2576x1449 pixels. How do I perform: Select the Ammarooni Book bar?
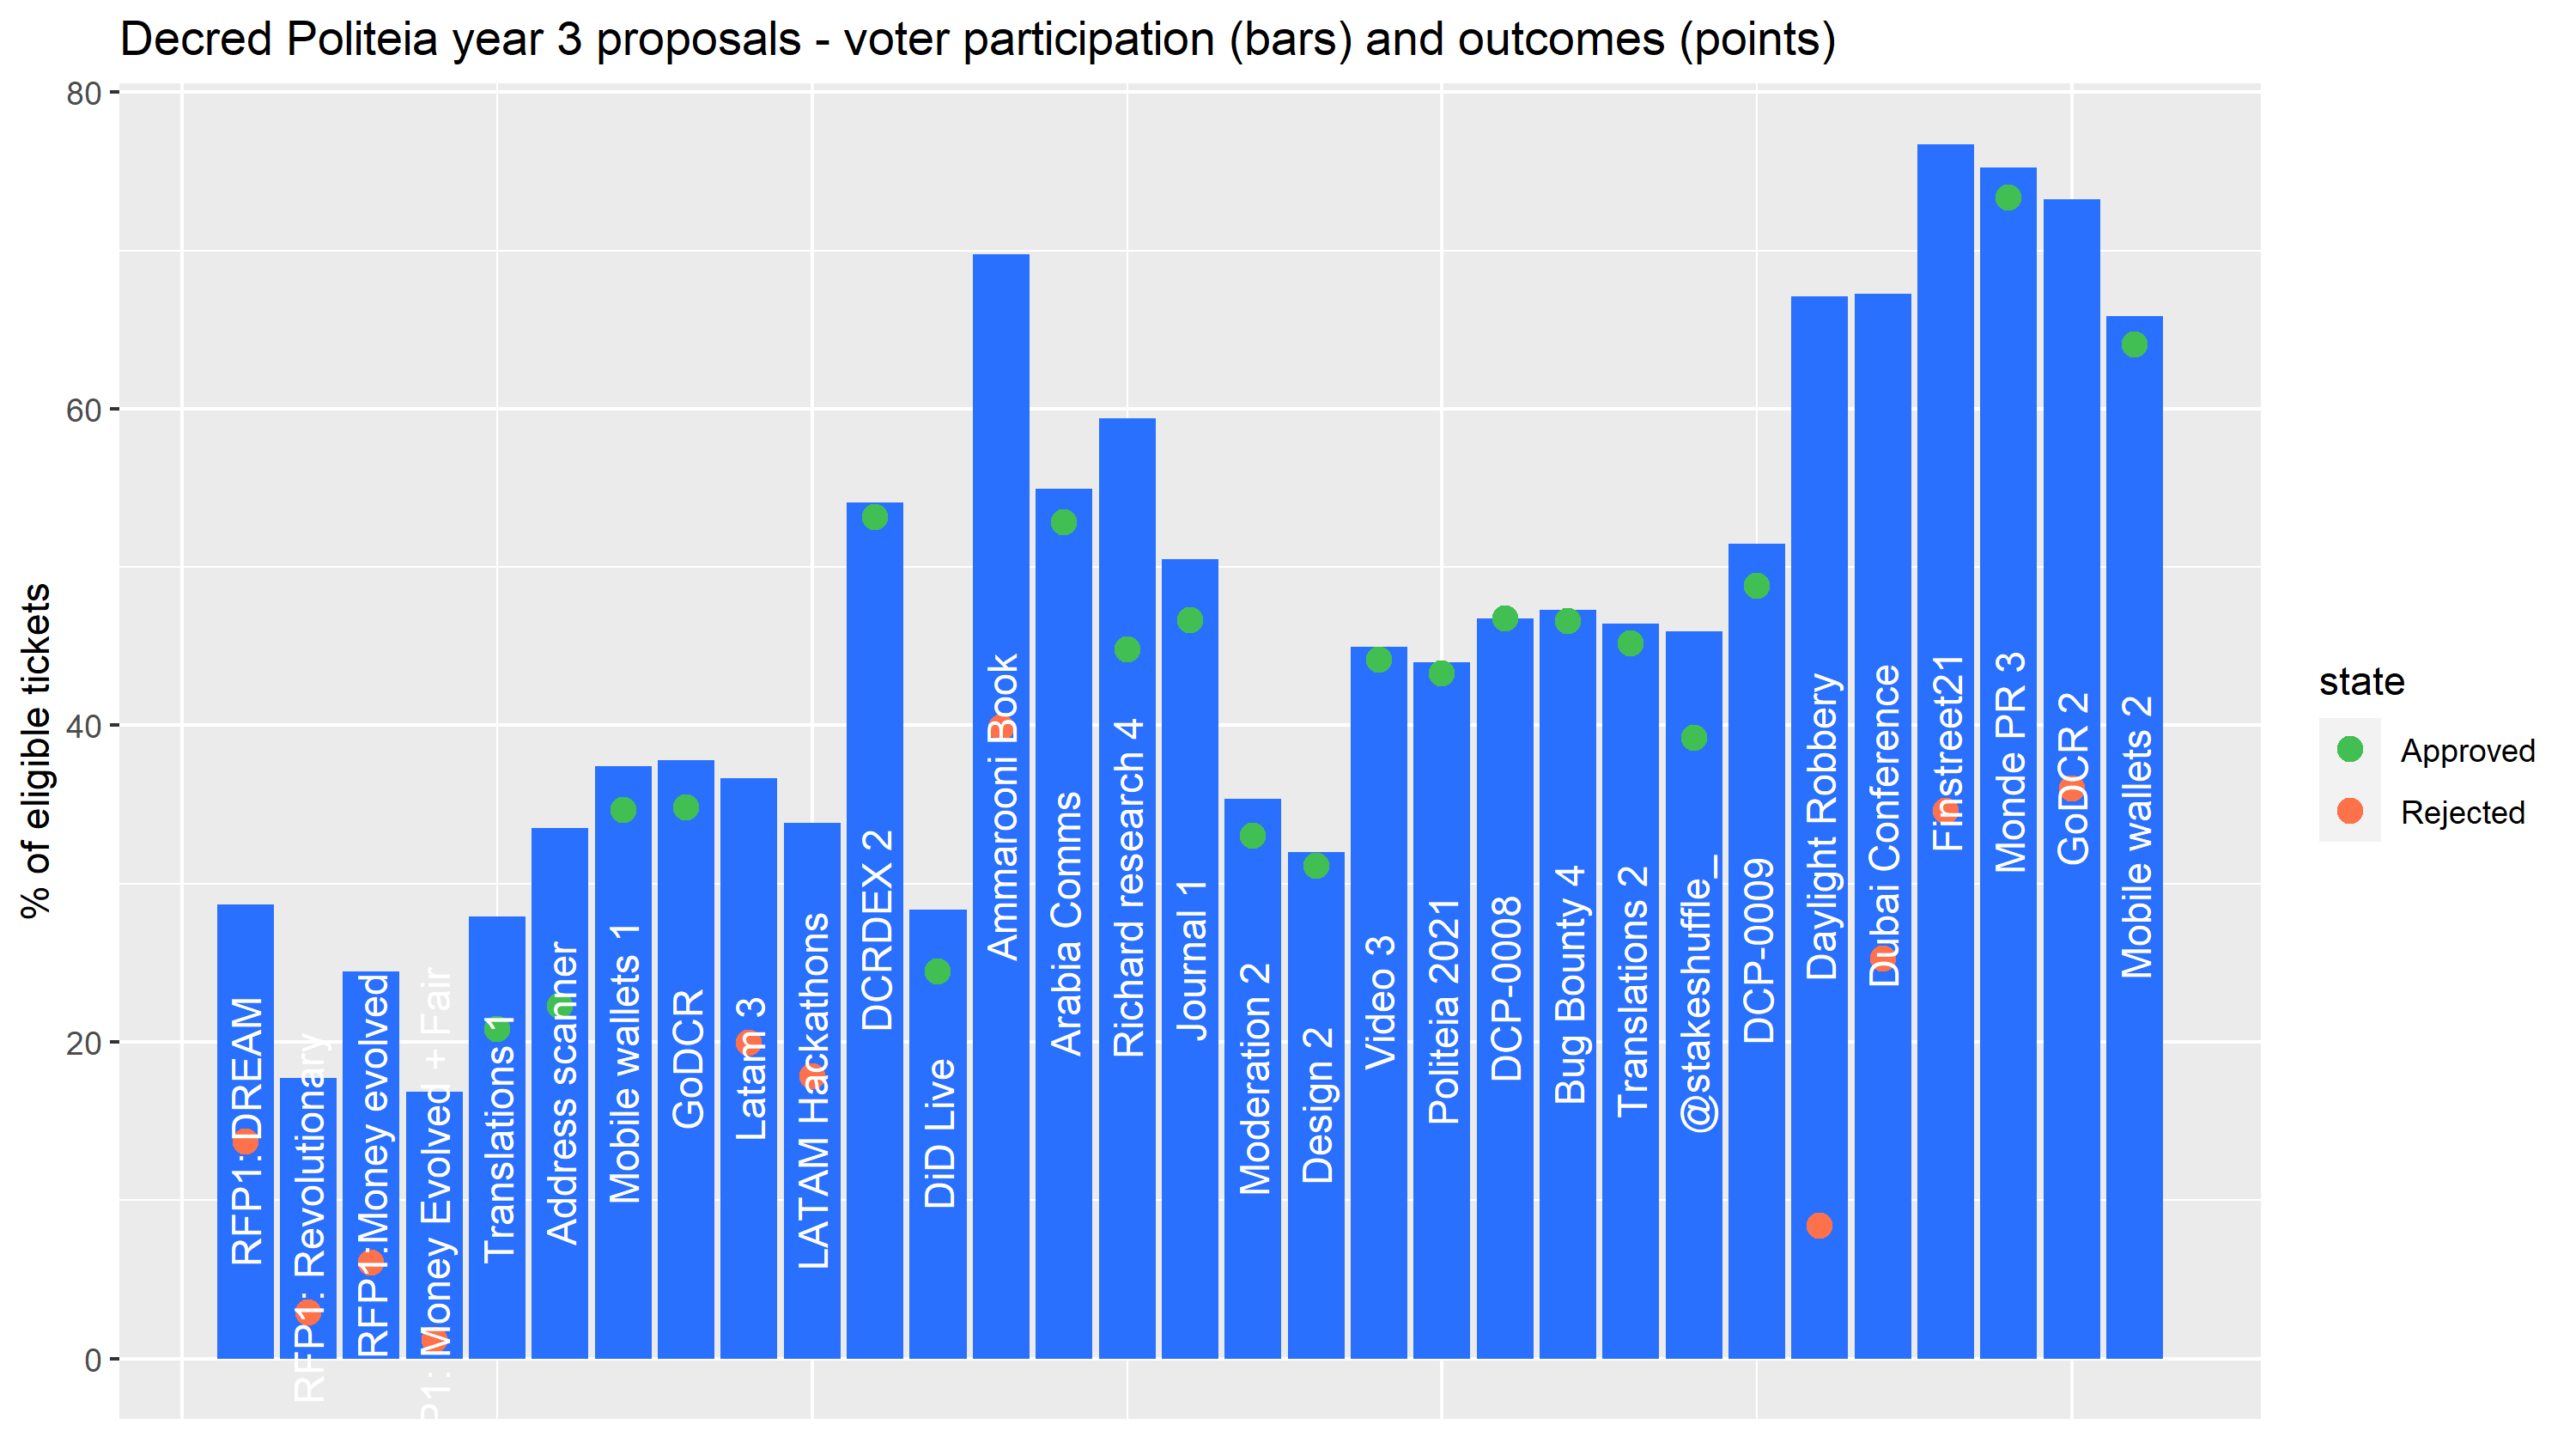(x=1000, y=806)
